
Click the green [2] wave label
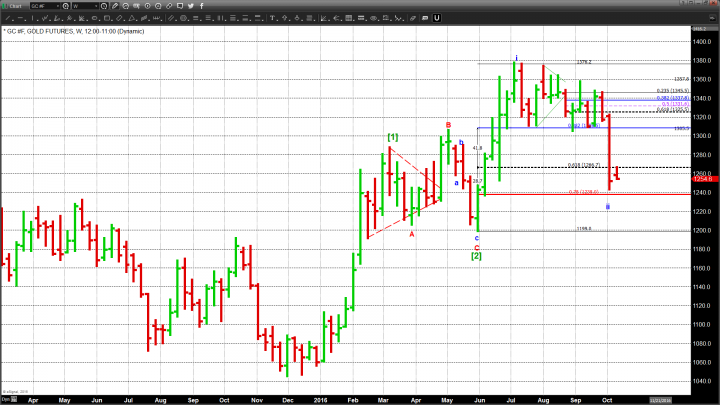477,256
